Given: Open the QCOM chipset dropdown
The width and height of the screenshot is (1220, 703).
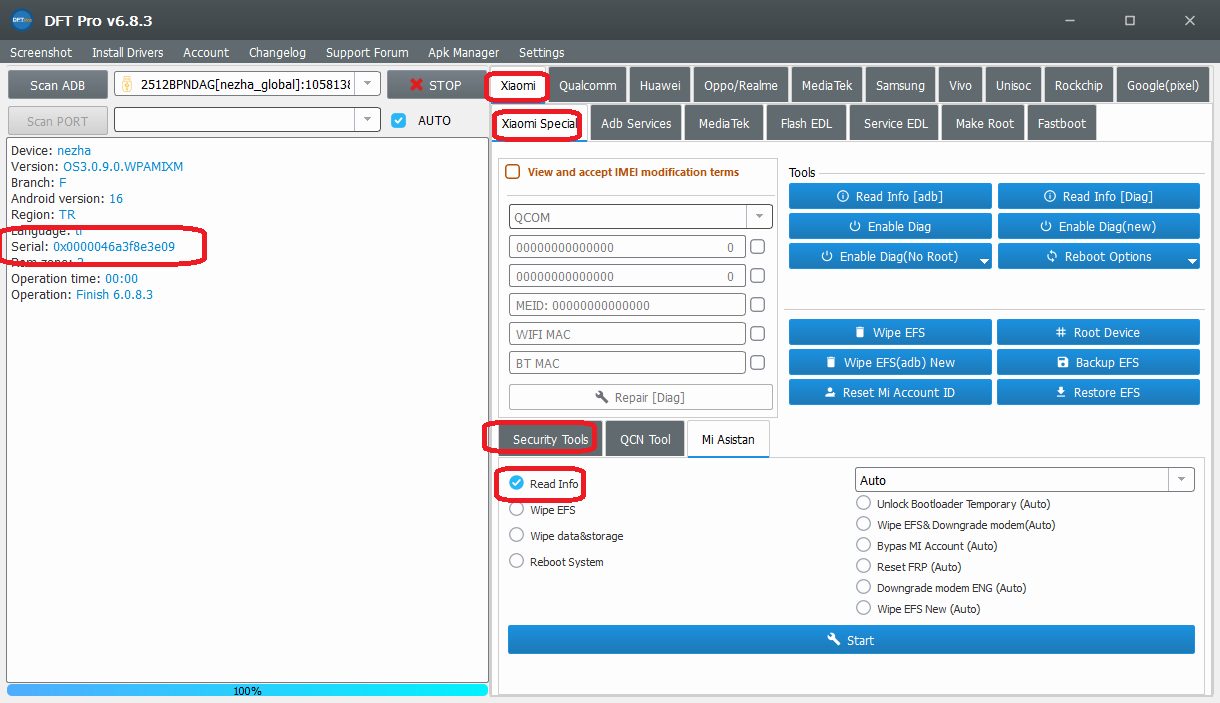Looking at the screenshot, I should click(760, 217).
